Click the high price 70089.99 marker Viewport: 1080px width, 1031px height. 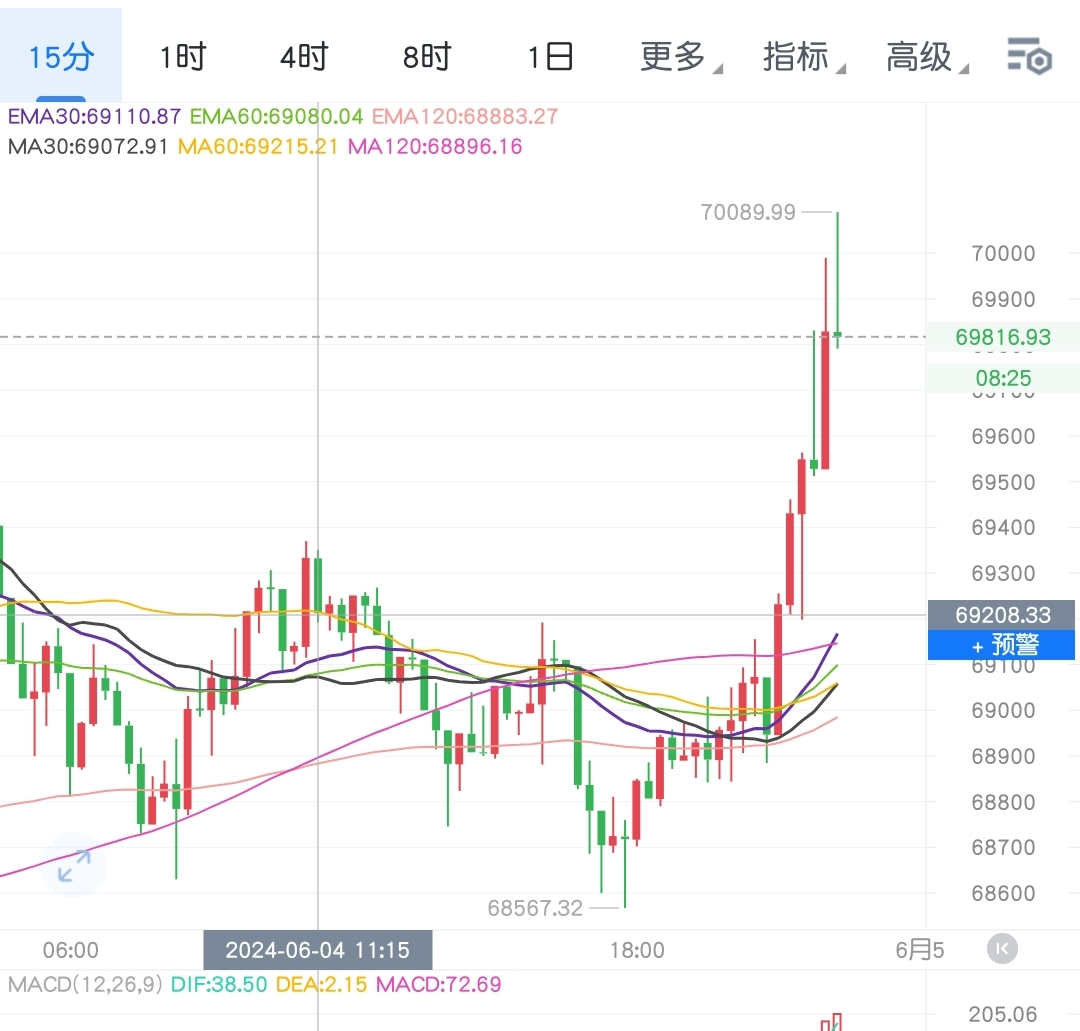tap(748, 212)
